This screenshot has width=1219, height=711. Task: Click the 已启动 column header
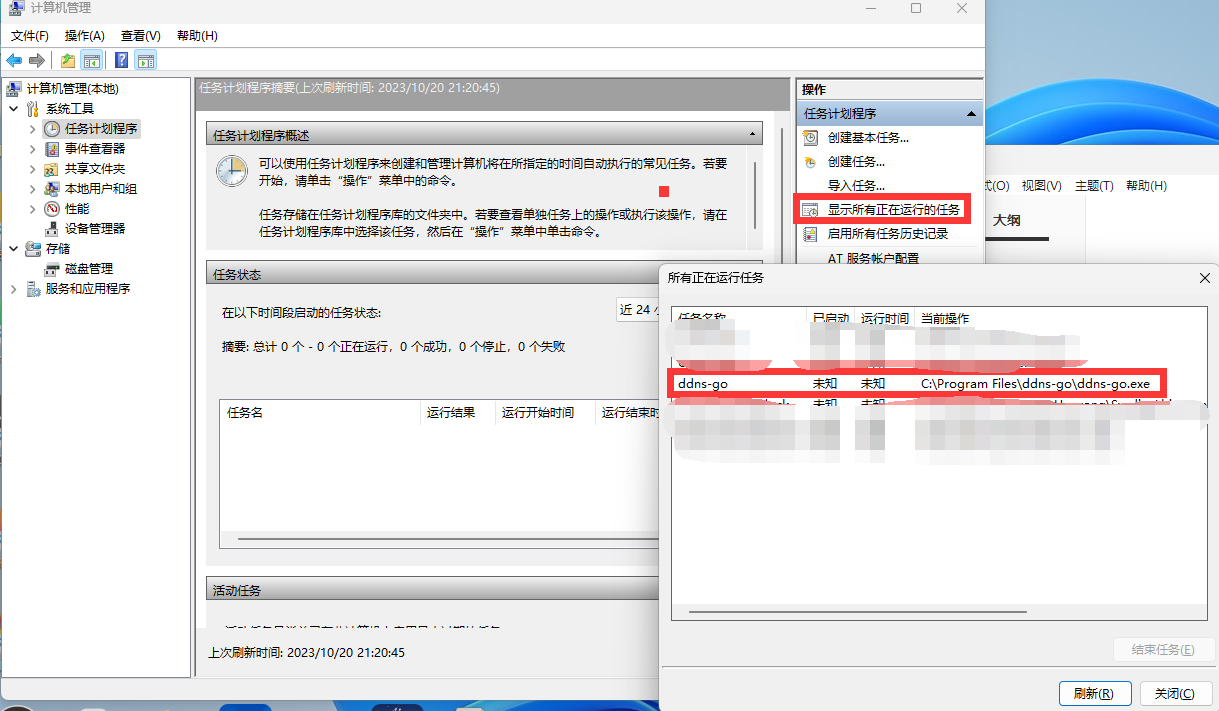831,319
